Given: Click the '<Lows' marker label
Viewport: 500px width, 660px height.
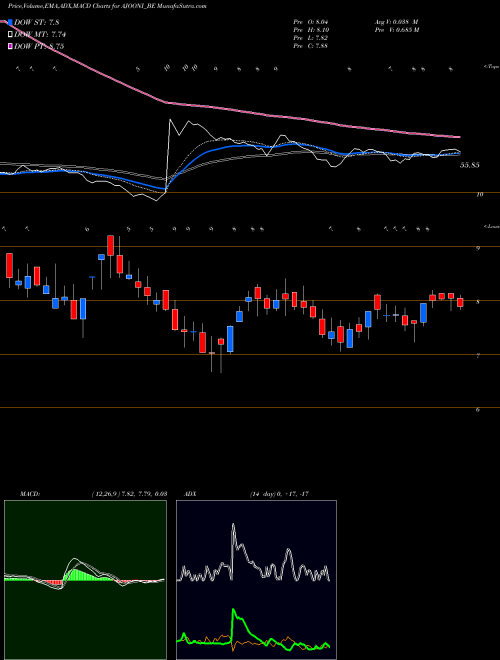Looking at the screenshot, I should [x=491, y=226].
